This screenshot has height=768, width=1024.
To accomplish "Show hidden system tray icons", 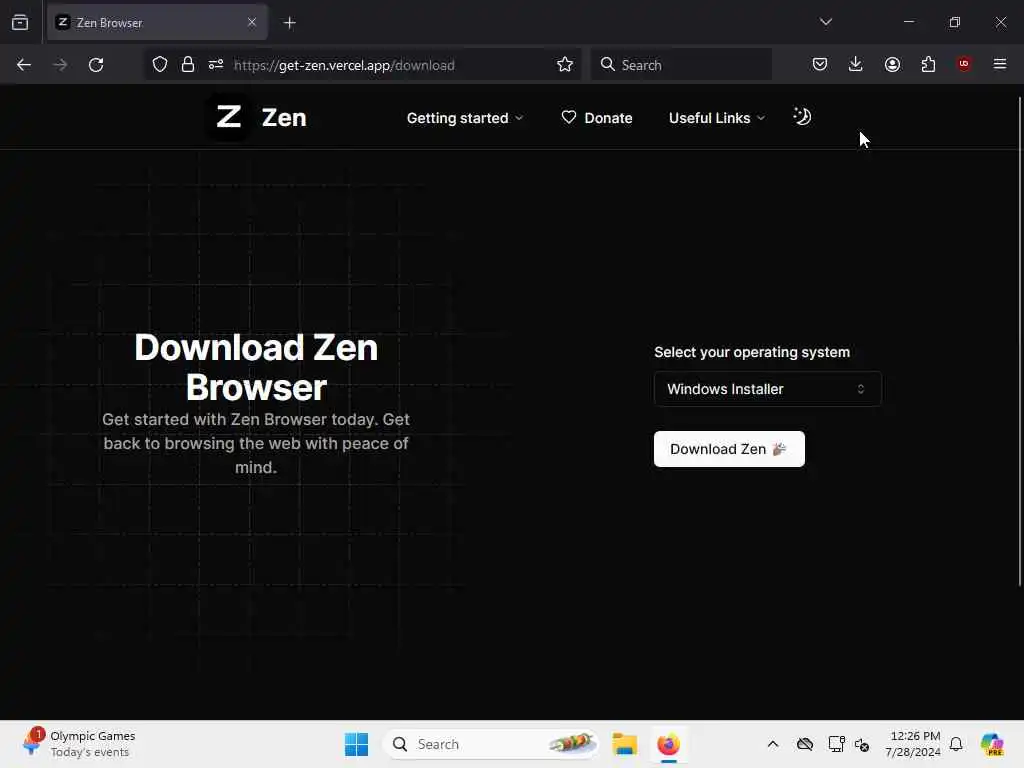I will click(773, 744).
